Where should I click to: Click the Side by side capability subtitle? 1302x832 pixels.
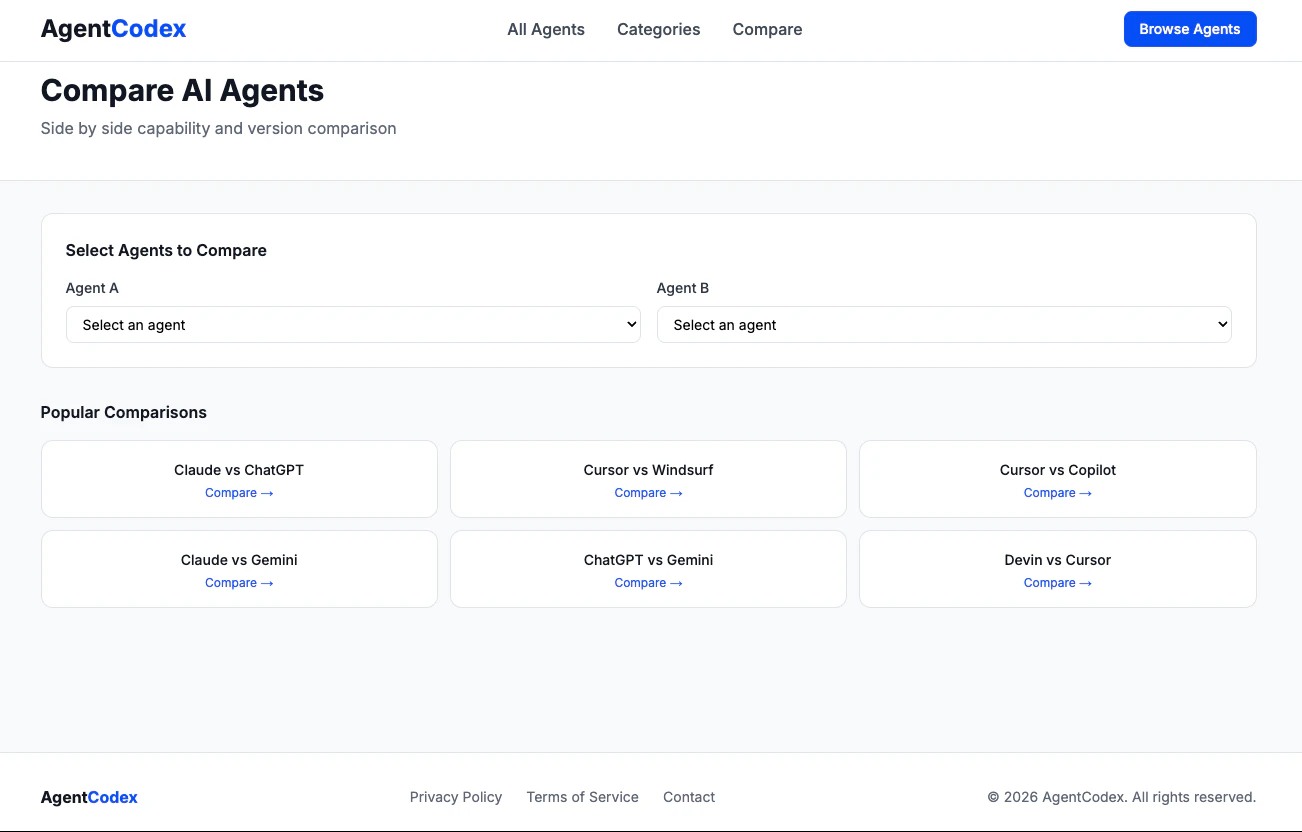(219, 128)
